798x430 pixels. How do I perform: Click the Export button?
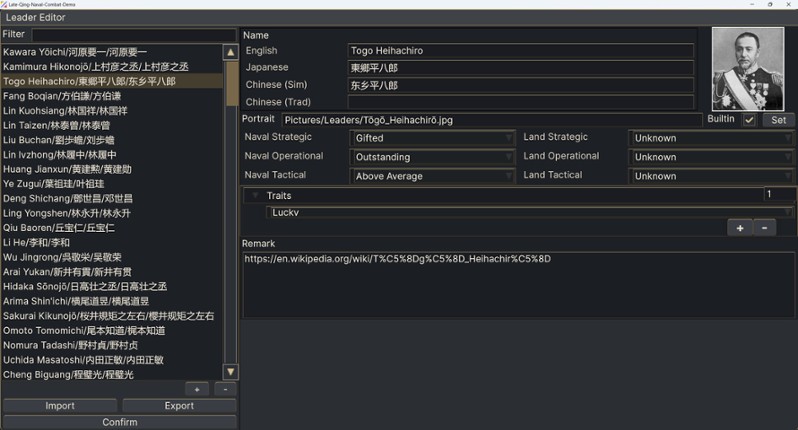pos(179,406)
